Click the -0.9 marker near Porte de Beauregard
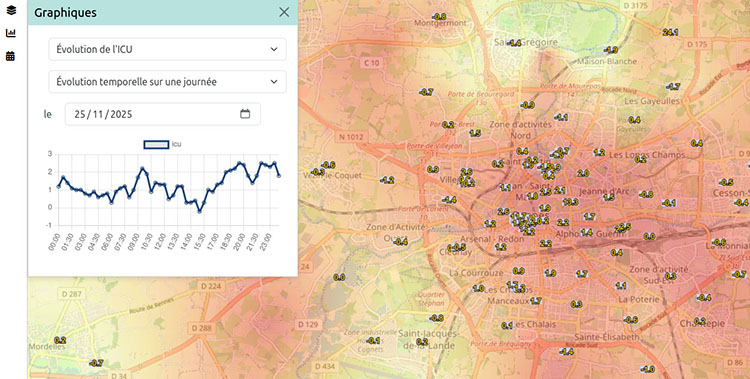This screenshot has width=750, height=379. 528,105
